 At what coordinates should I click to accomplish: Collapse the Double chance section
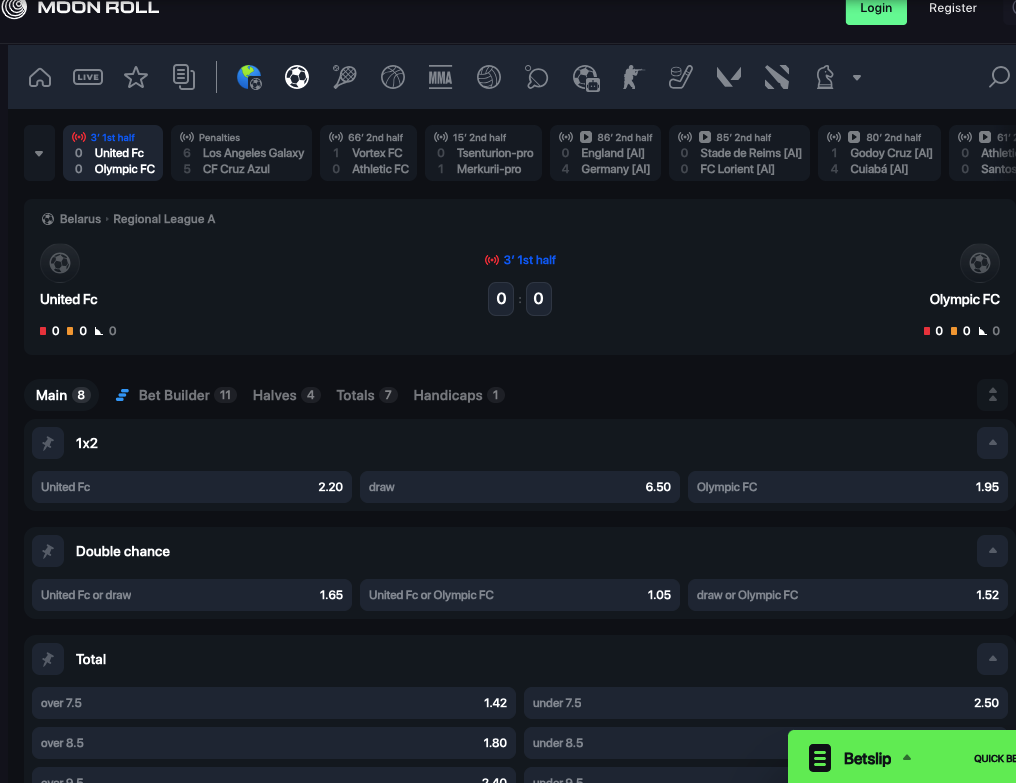tap(993, 552)
